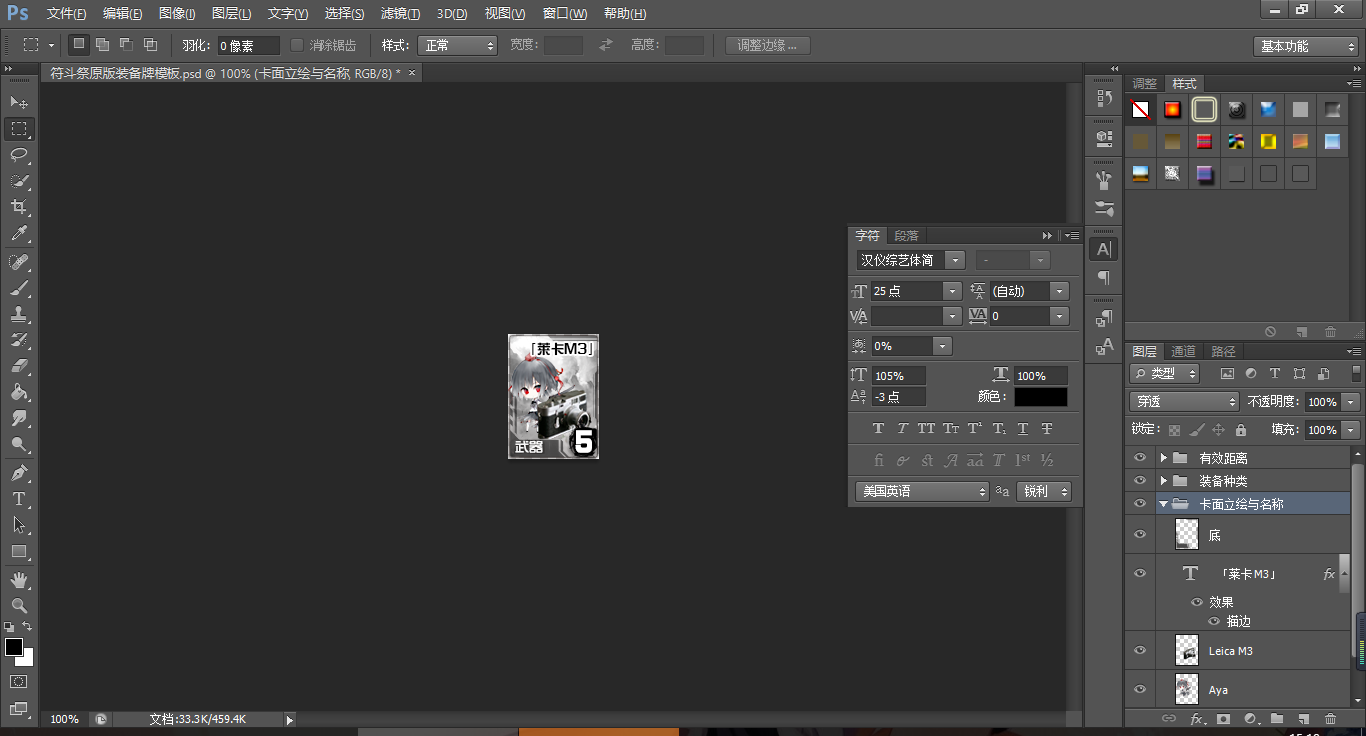Image resolution: width=1366 pixels, height=736 pixels.
Task: Switch to the 调整 tab
Action: click(1145, 84)
